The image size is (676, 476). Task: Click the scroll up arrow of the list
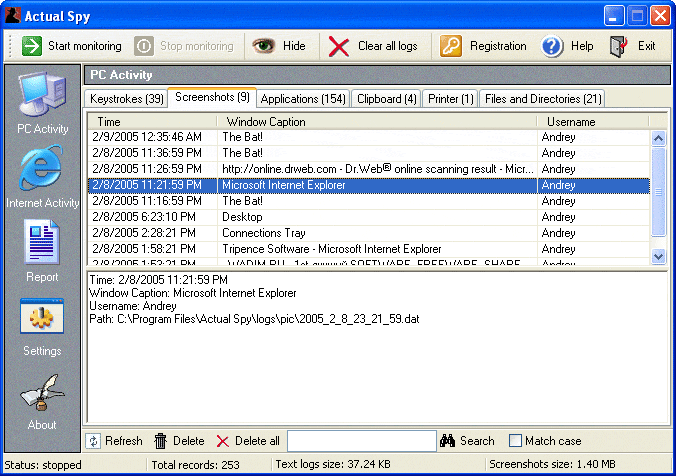658,138
